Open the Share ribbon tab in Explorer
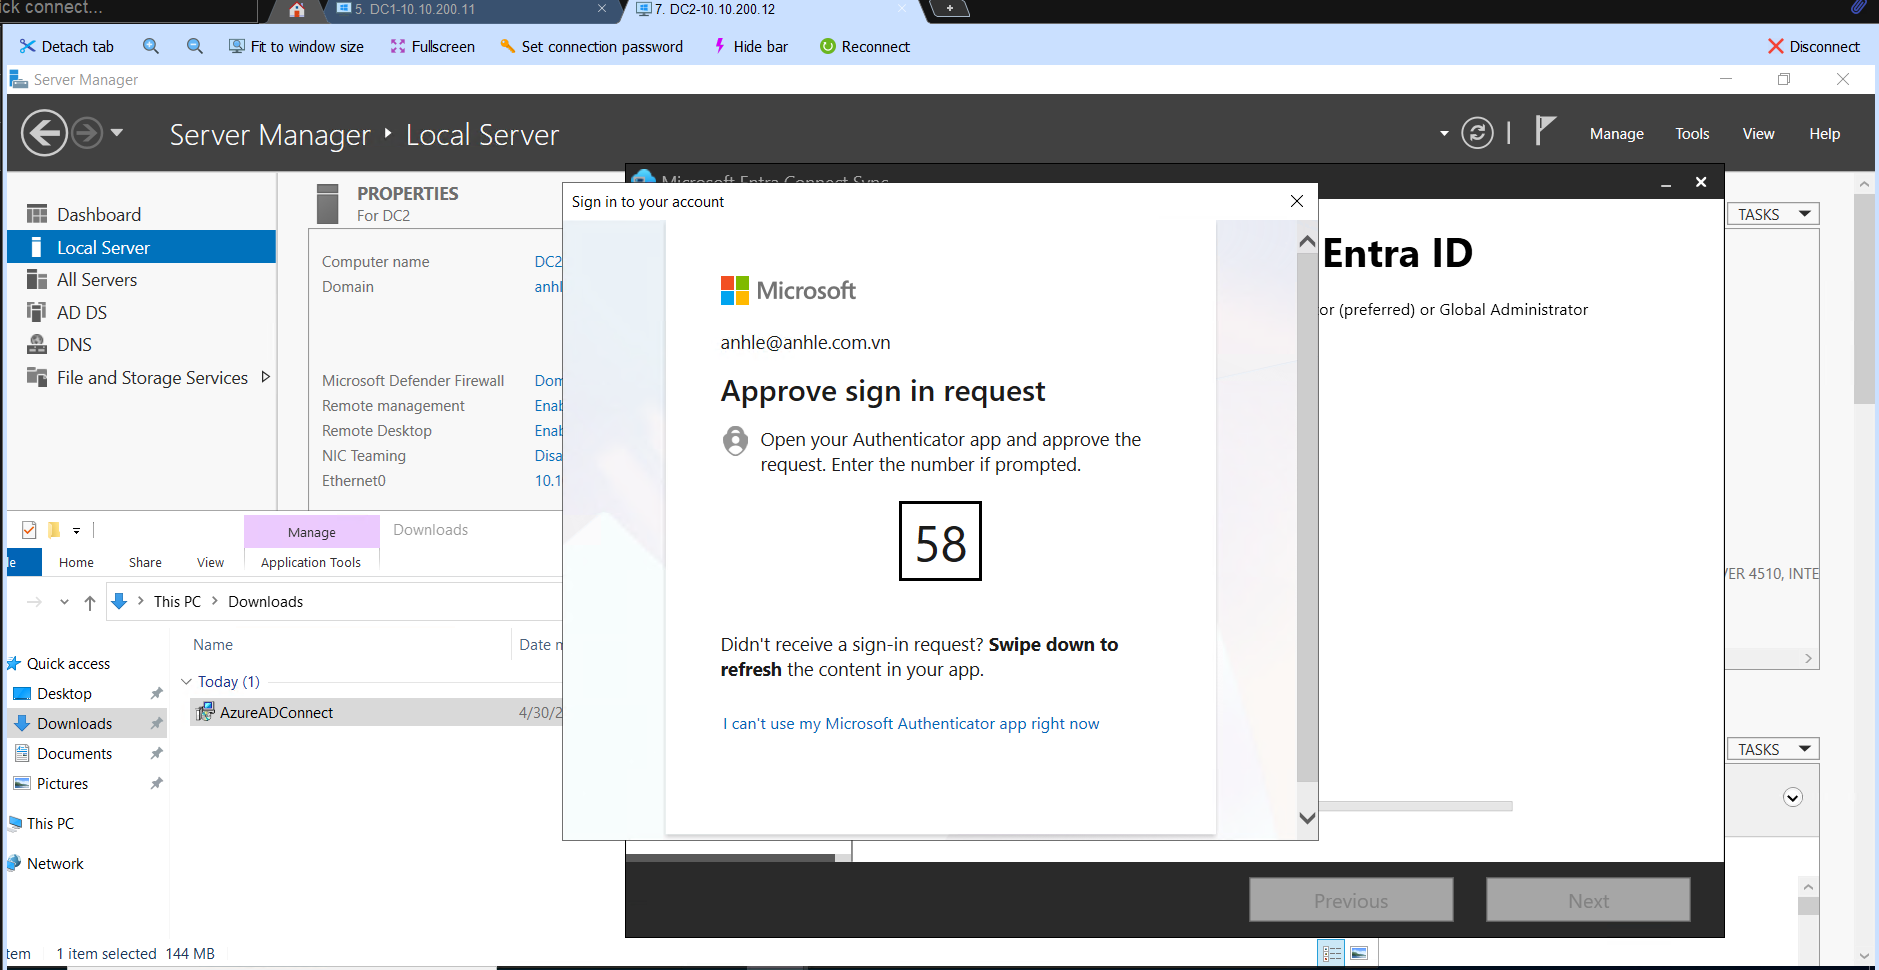This screenshot has height=970, width=1879. 145,563
